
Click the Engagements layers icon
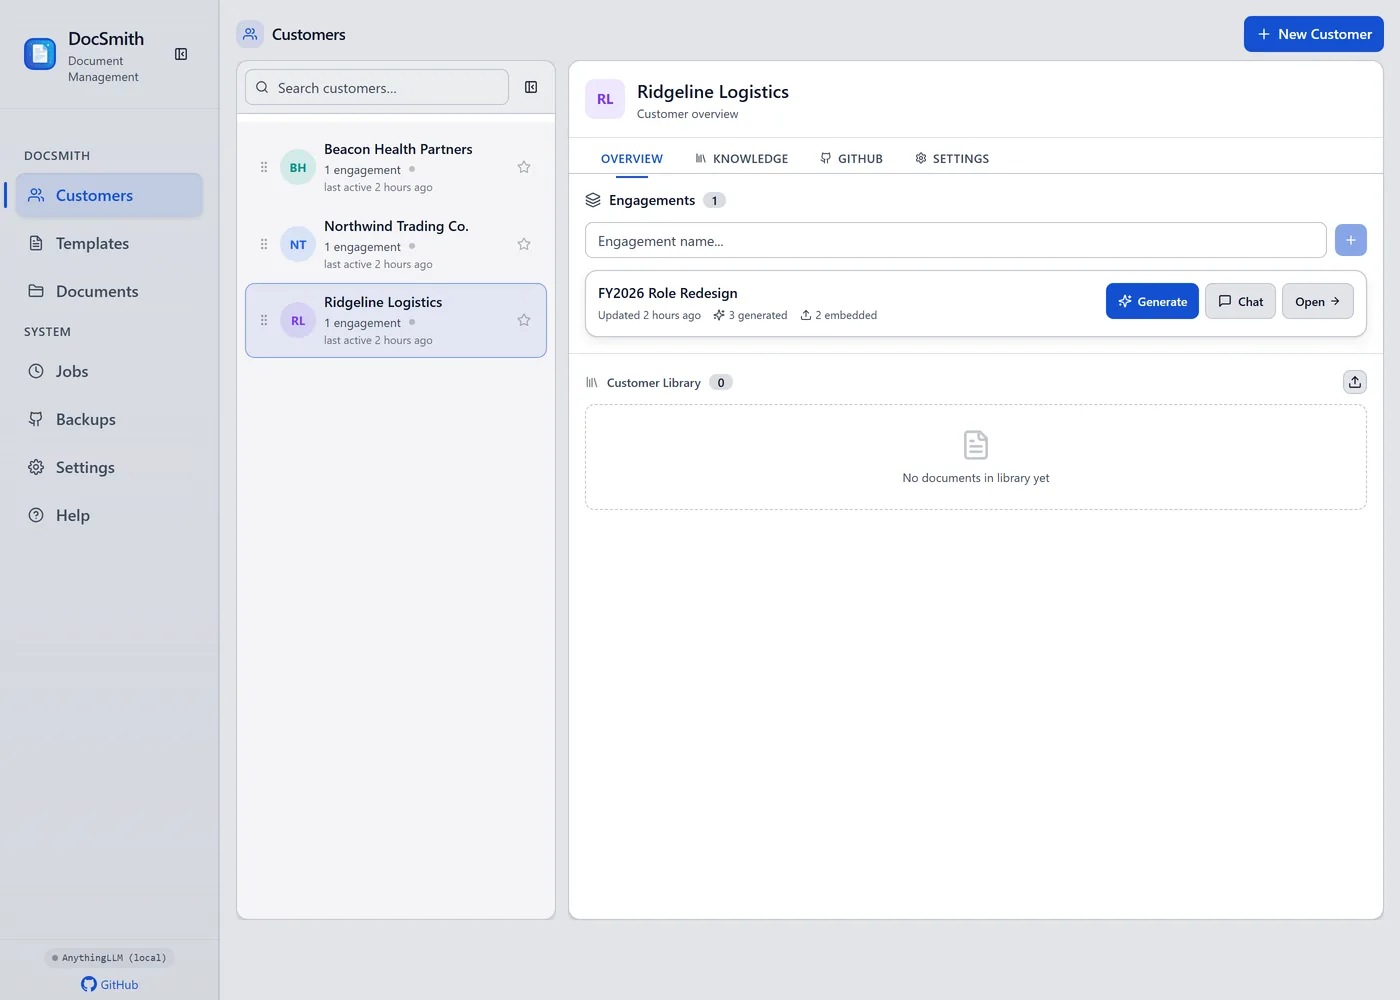coord(593,200)
